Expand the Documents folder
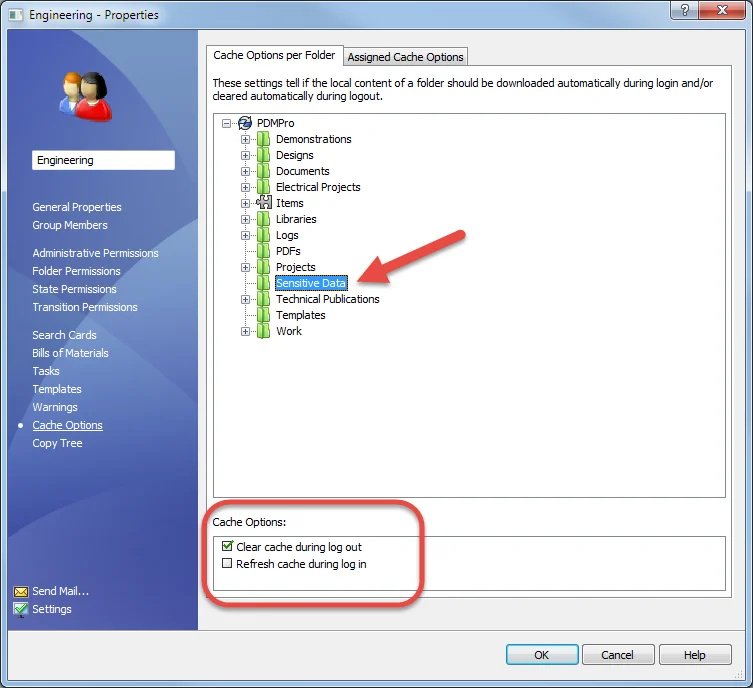 pos(245,171)
